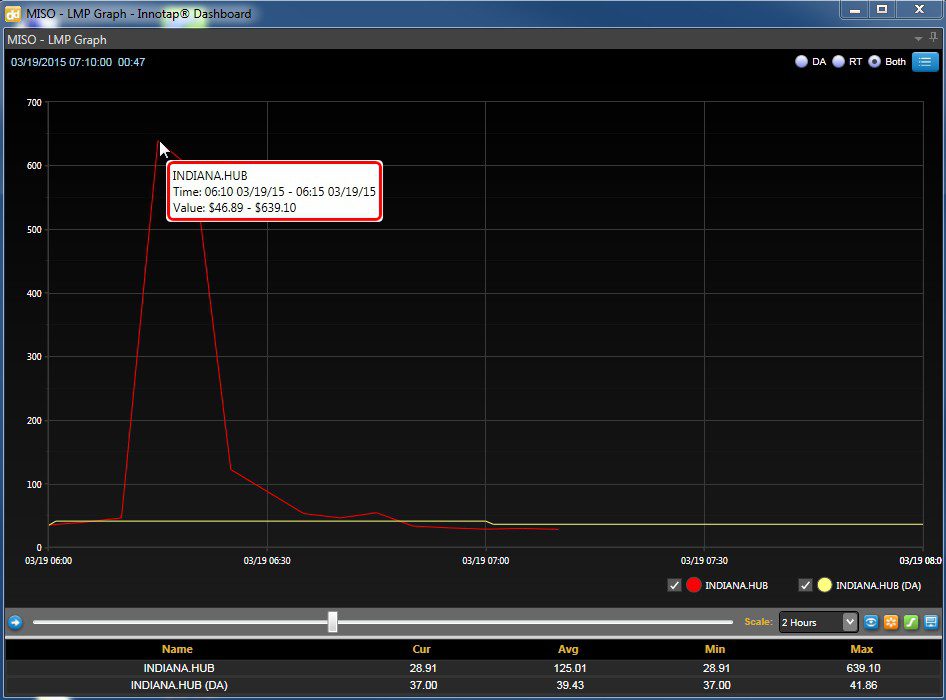Screen dimensions: 946x700
Task: Select the INDIANA.HUB table row name
Action: [179, 668]
